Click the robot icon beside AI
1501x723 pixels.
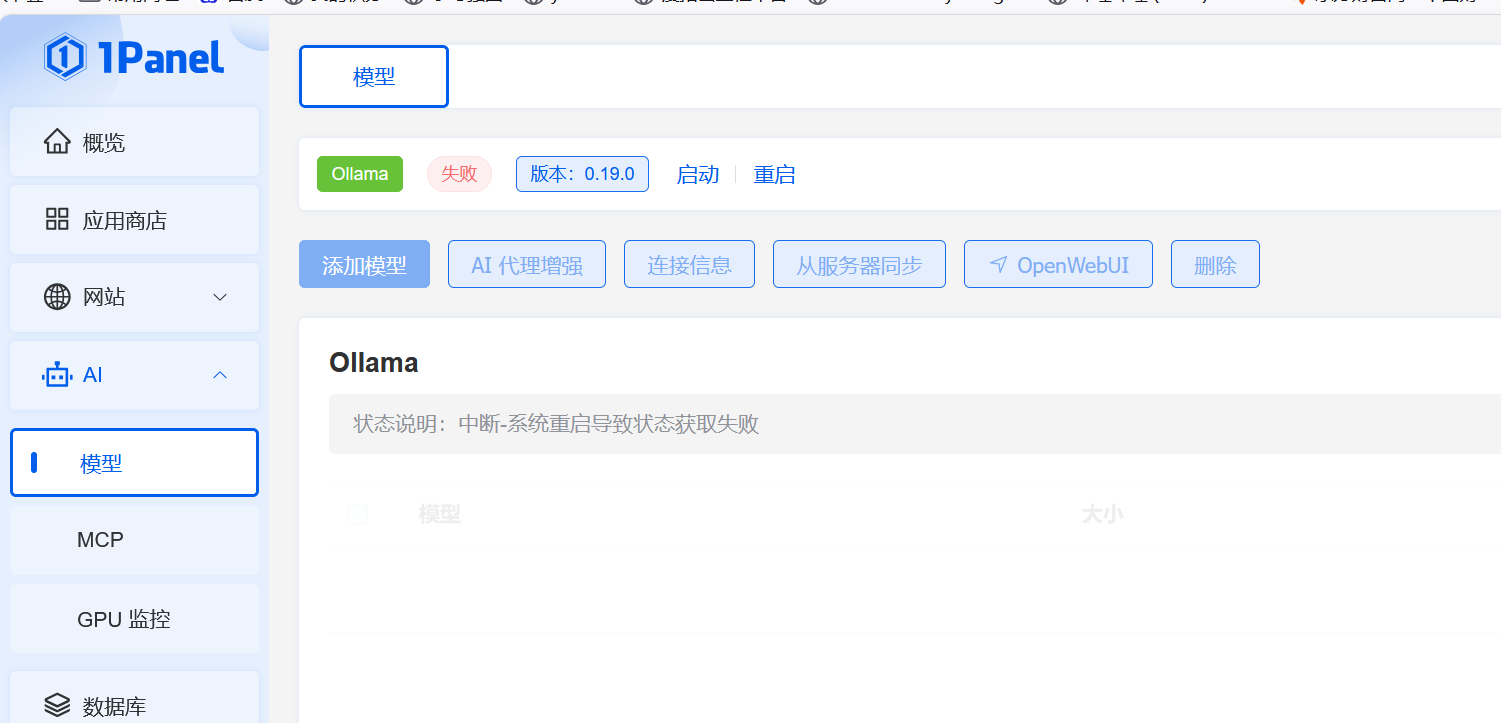tap(57, 375)
